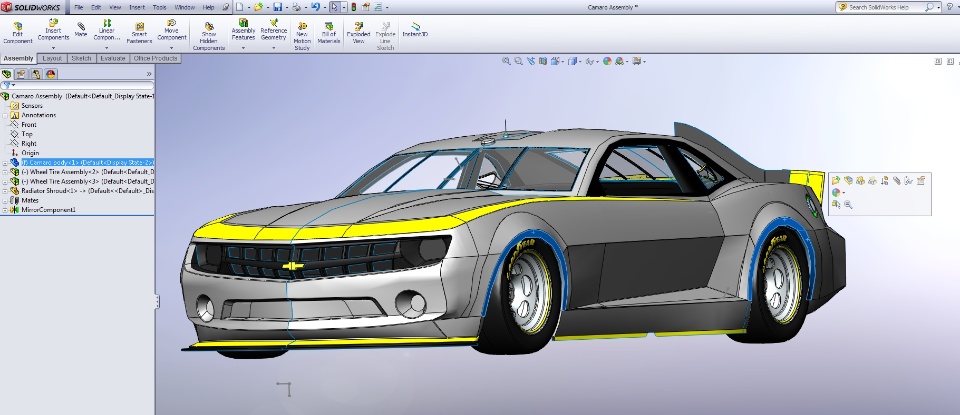Image resolution: width=960 pixels, height=415 pixels.
Task: Open the Help menu
Action: (208, 7)
